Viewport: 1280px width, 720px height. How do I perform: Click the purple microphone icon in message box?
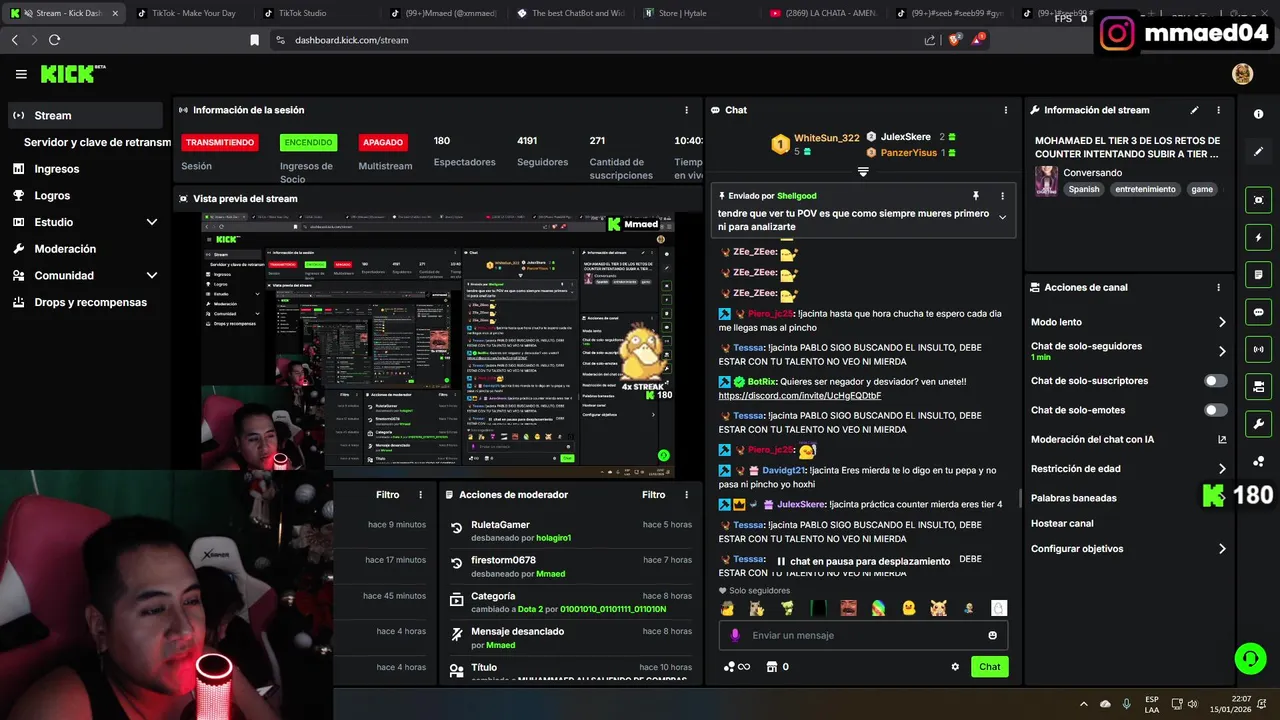pyautogui.click(x=735, y=635)
